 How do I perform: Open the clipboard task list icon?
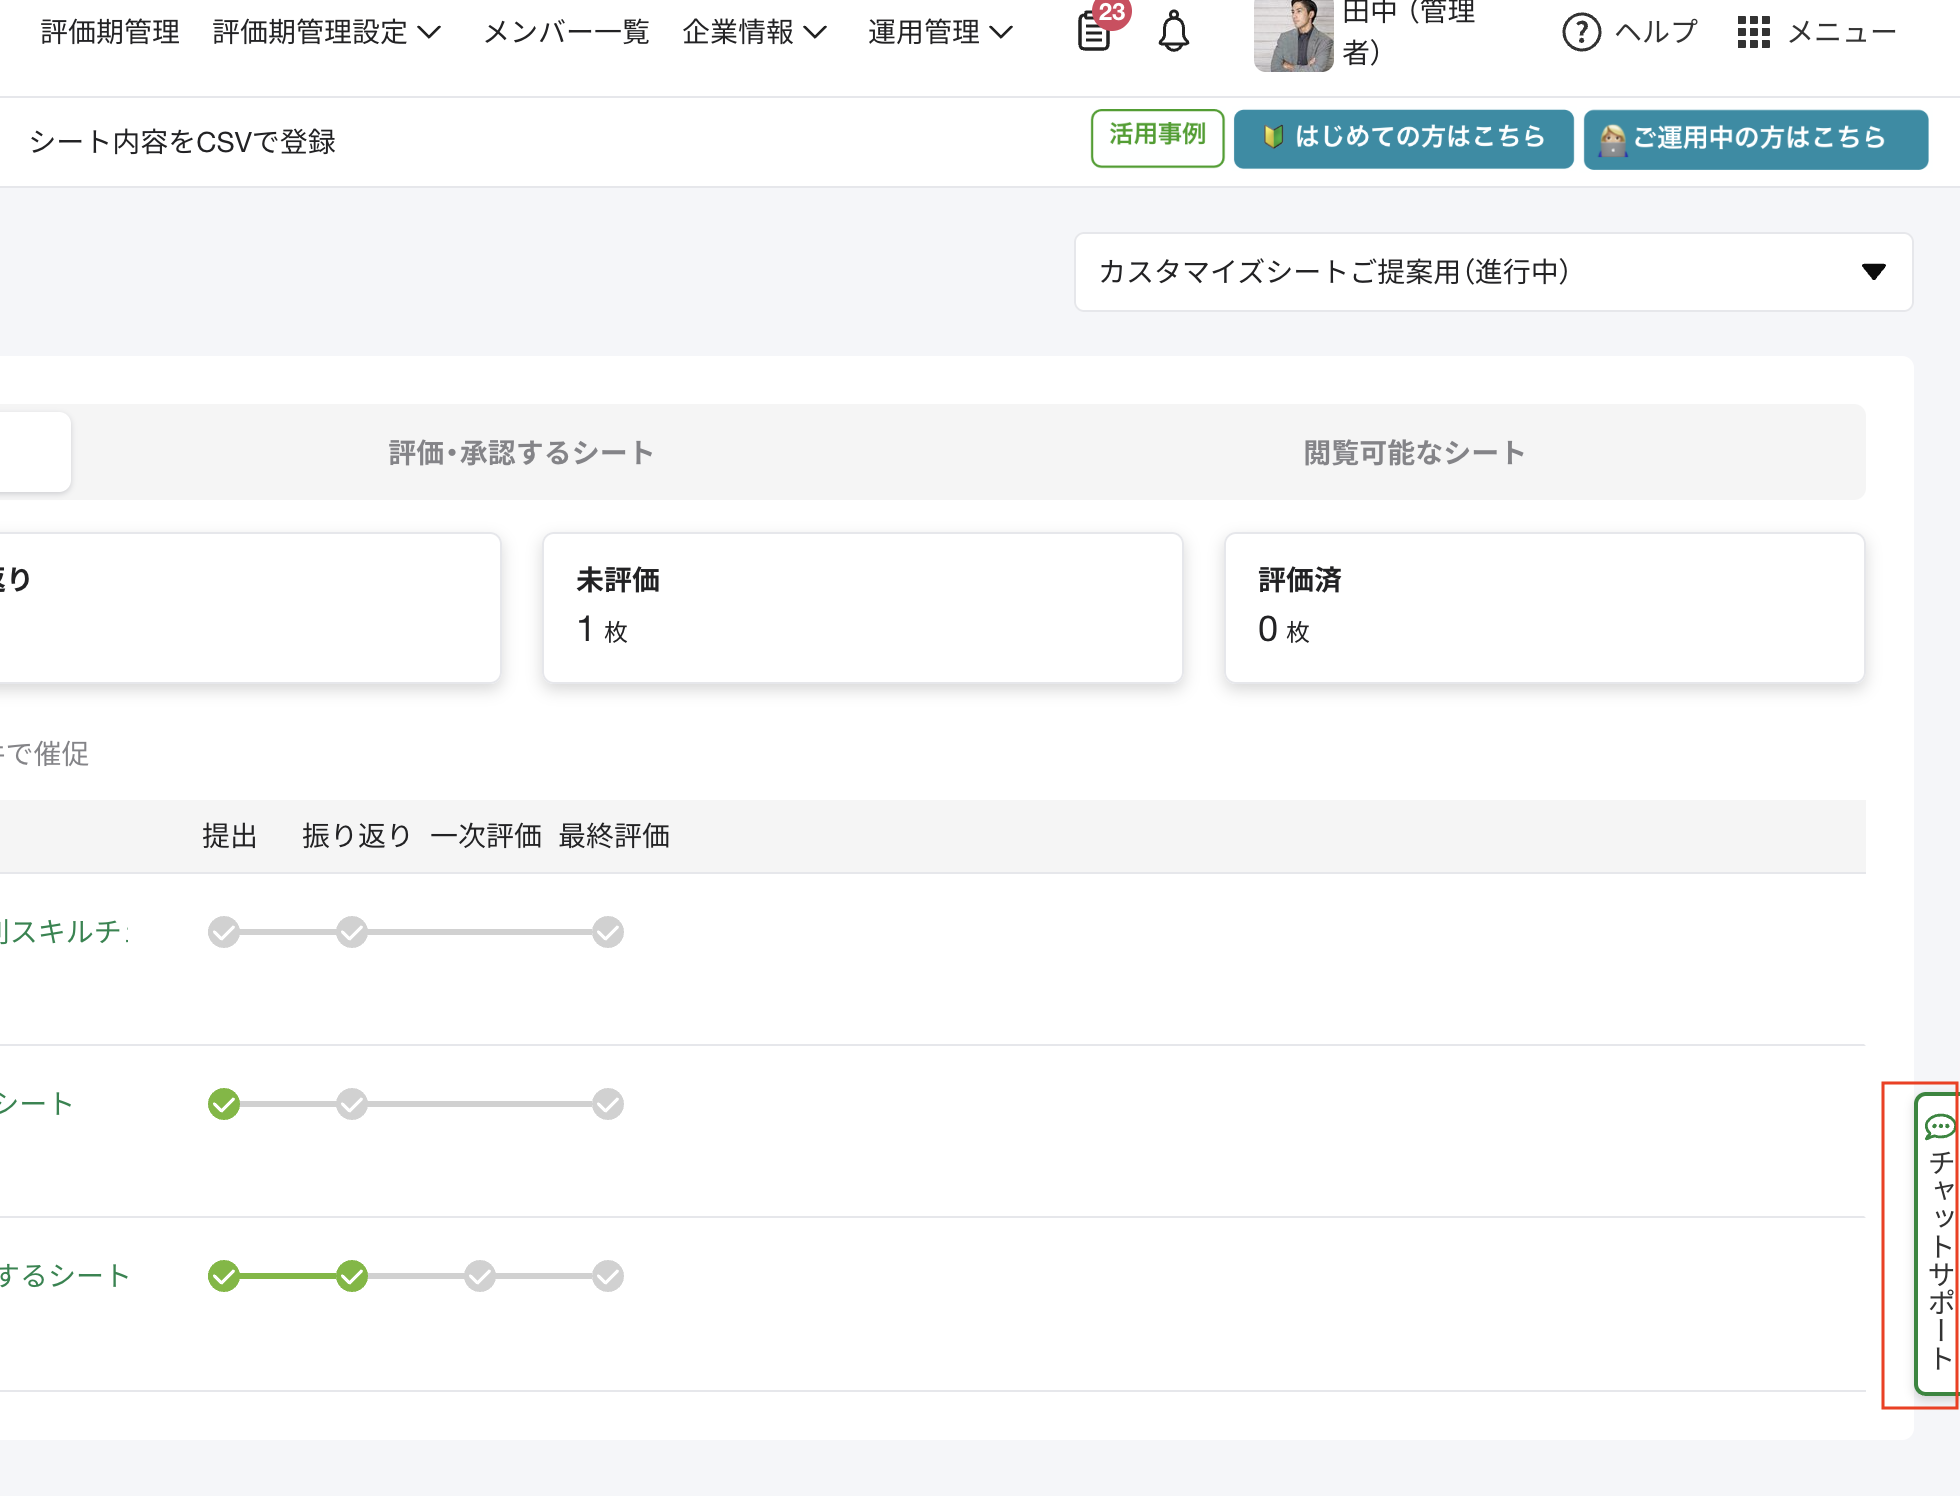(x=1094, y=32)
